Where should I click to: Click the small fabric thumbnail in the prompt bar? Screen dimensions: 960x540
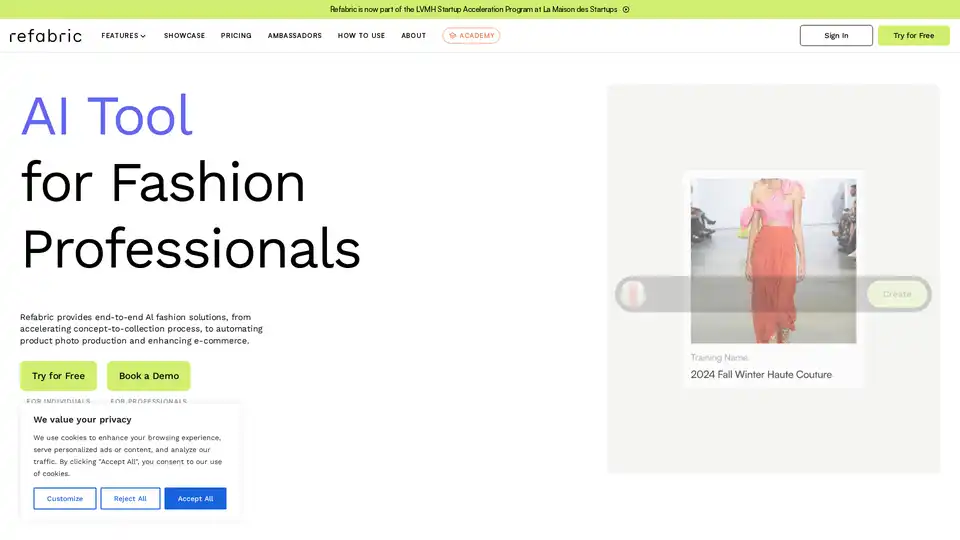[x=632, y=294]
